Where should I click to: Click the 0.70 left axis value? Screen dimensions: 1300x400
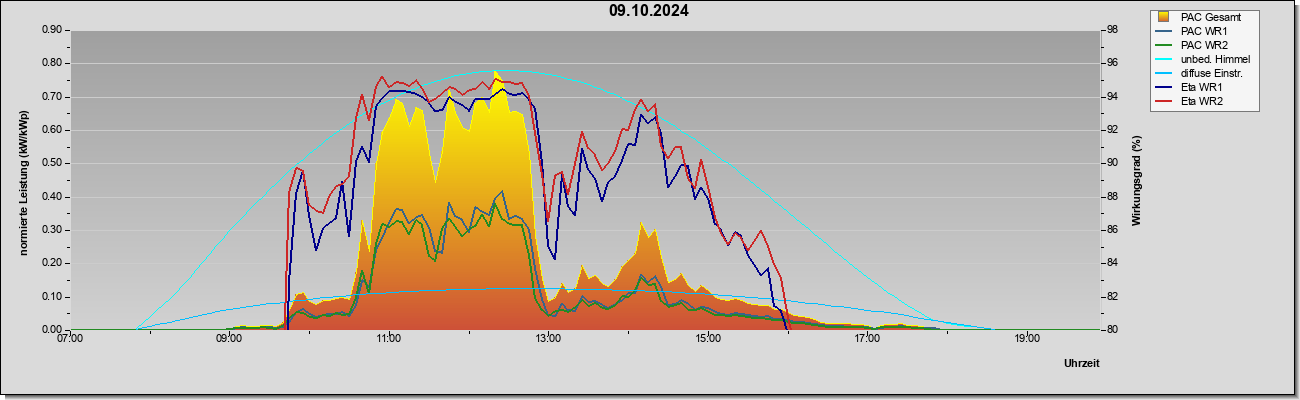click(x=52, y=97)
